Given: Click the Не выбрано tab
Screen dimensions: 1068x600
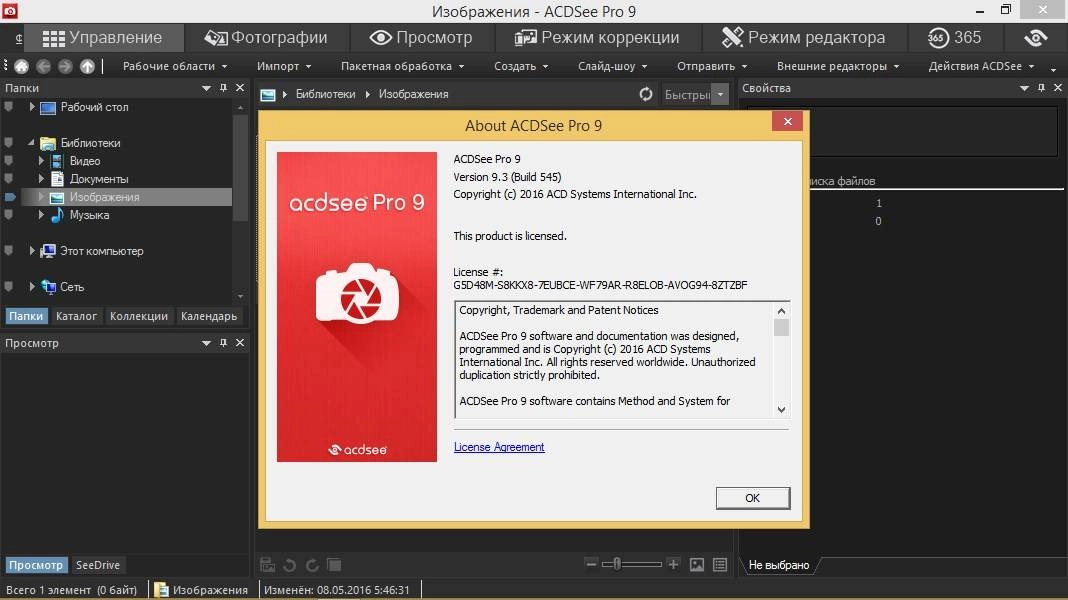Looking at the screenshot, I should [779, 565].
